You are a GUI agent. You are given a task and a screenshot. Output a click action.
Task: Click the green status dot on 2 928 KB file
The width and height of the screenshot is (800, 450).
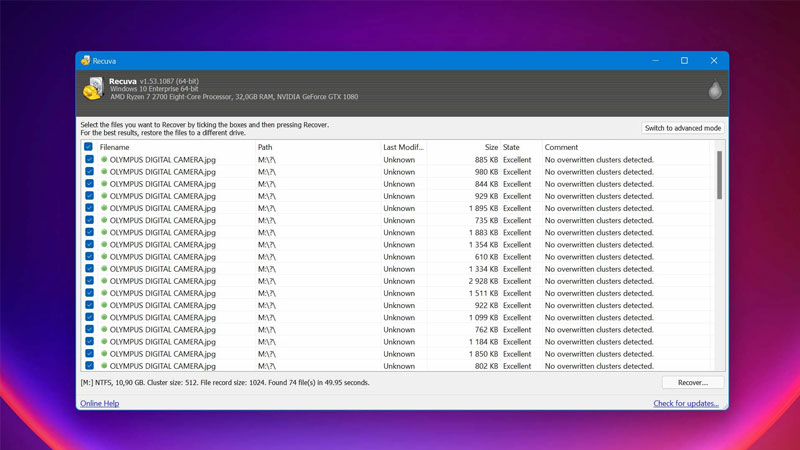coord(104,281)
